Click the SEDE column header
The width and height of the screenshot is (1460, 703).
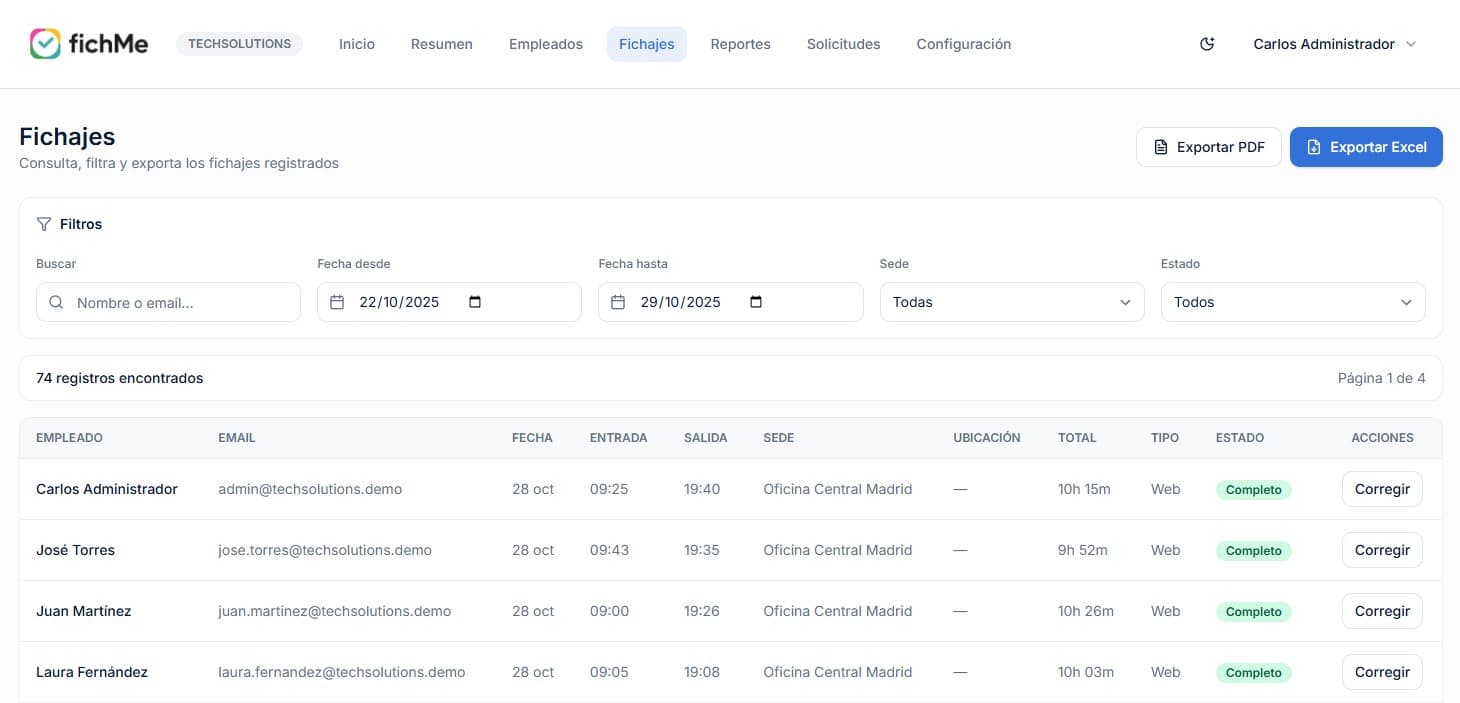(779, 438)
